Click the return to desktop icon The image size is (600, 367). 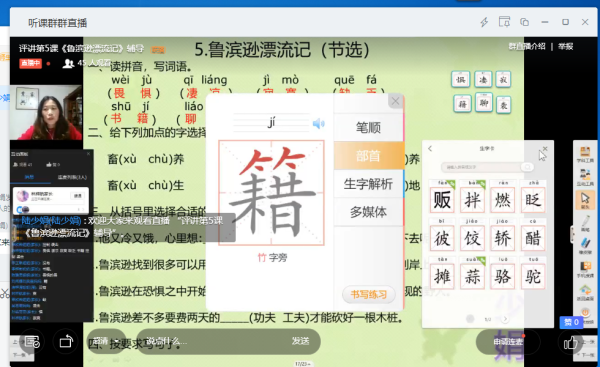585,292
